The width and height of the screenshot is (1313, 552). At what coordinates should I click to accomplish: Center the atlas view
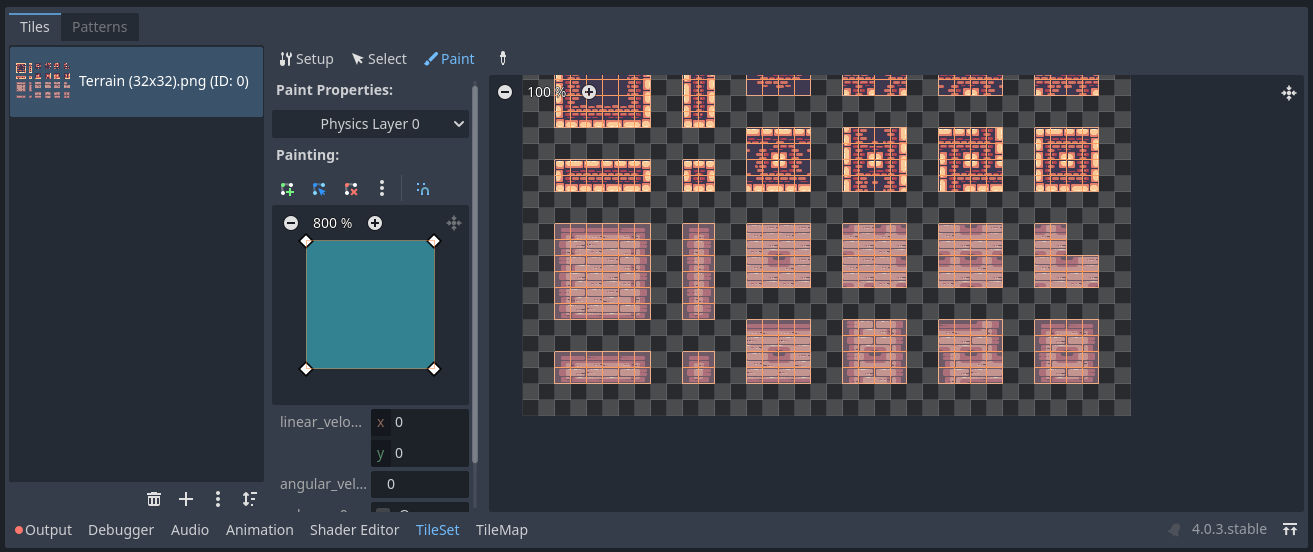pyautogui.click(x=1289, y=93)
